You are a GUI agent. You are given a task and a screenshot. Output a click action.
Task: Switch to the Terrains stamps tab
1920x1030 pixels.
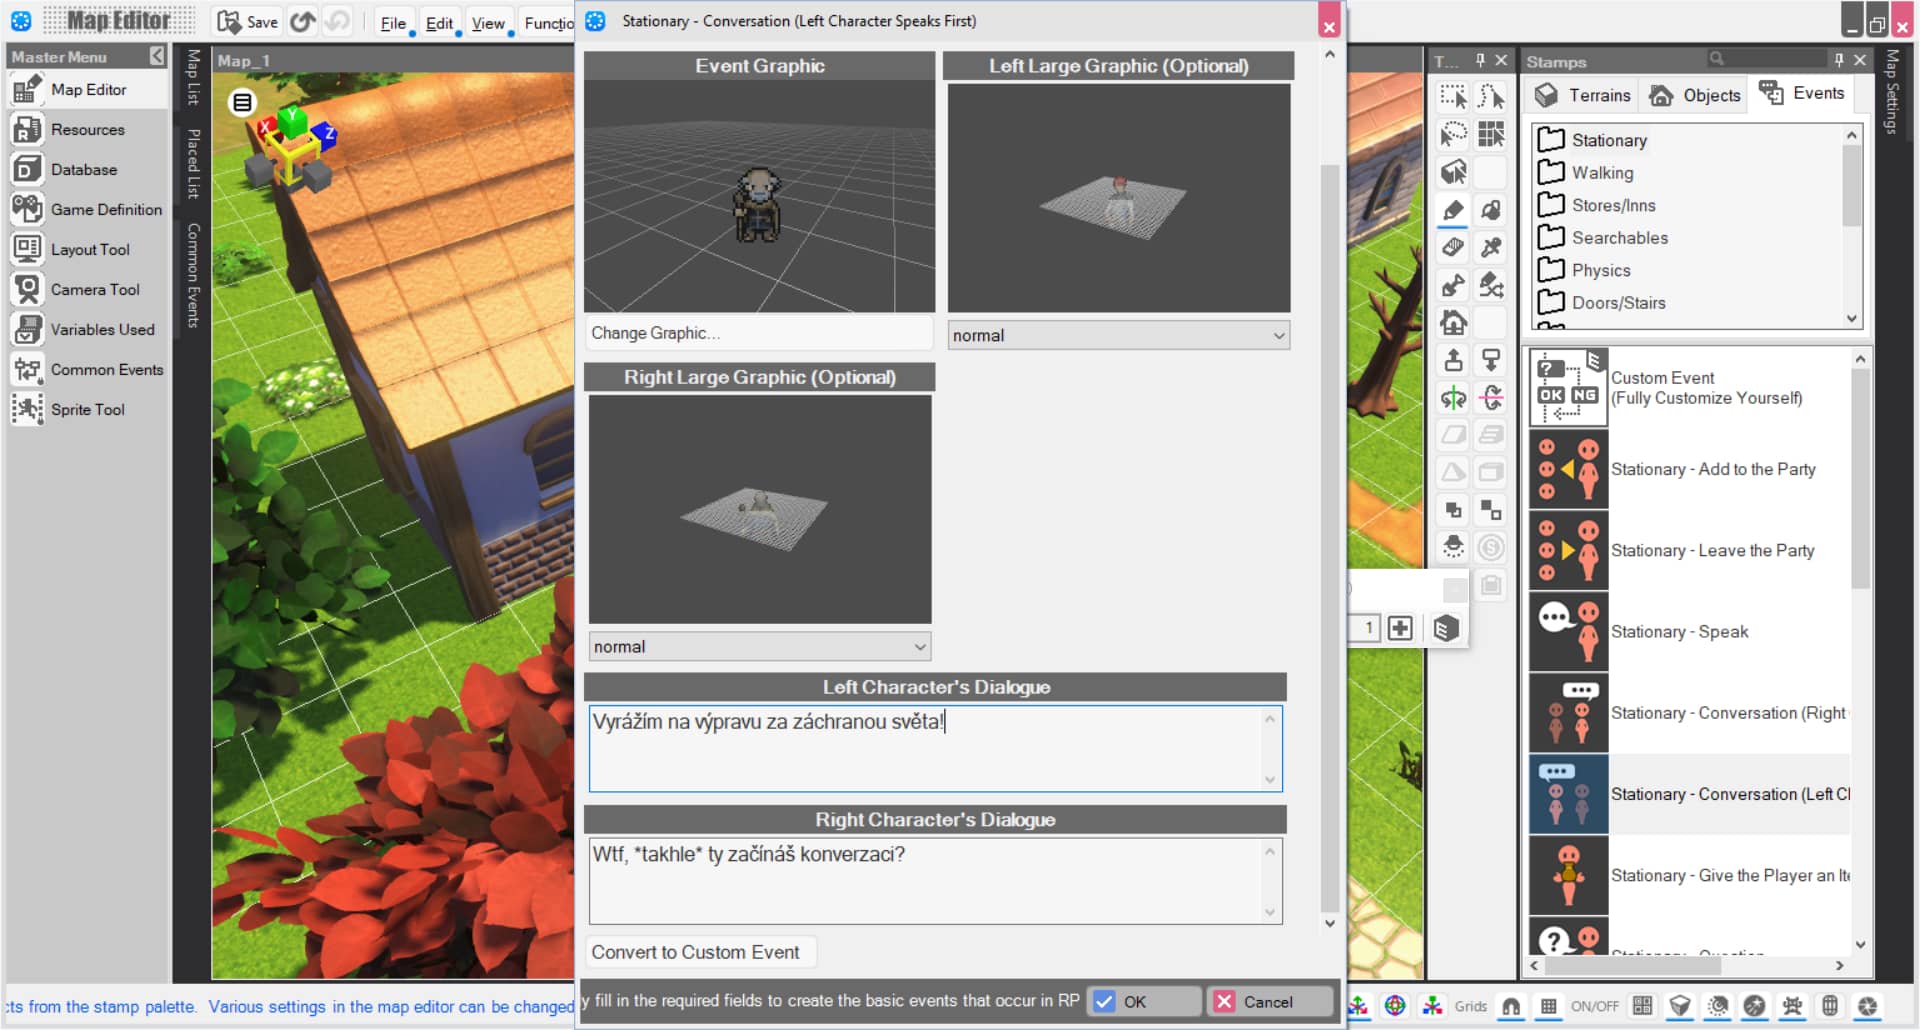tap(1582, 95)
